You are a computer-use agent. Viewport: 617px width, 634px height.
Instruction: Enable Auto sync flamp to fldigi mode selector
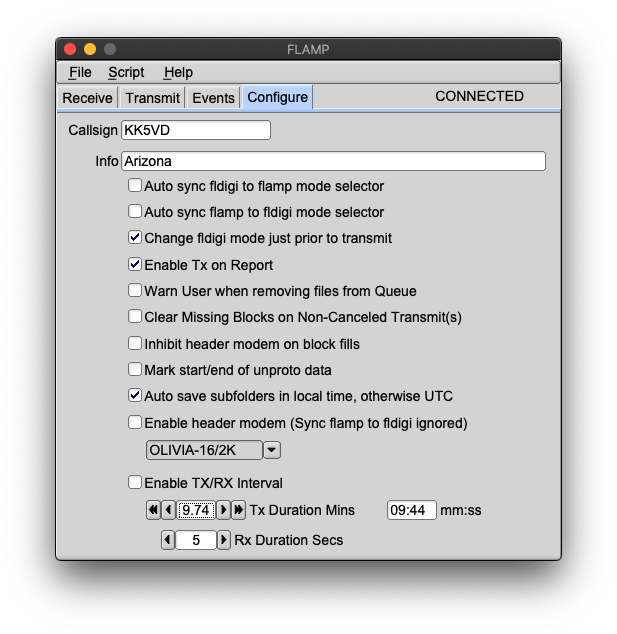coord(135,211)
